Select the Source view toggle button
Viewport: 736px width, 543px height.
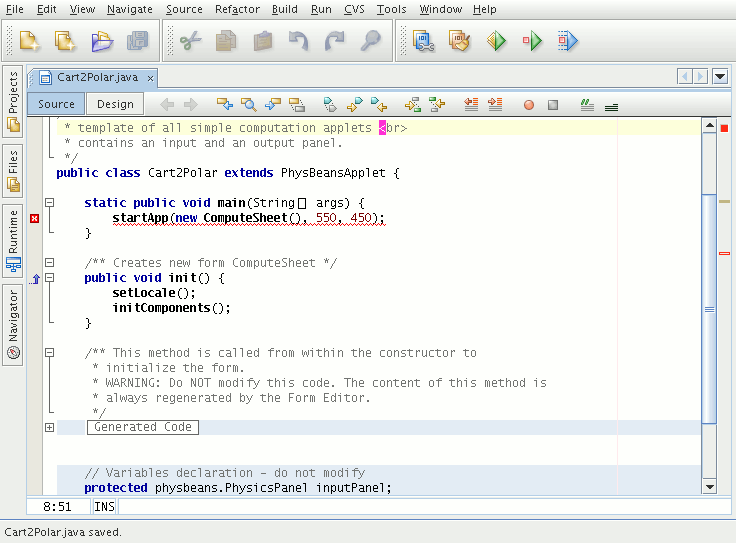(x=56, y=104)
